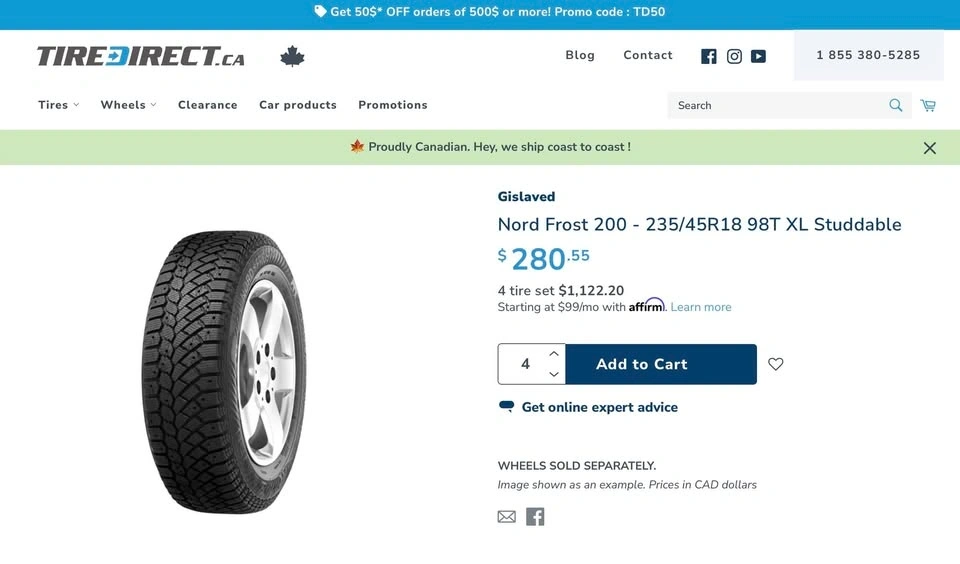Screen dimensions: 960x564
Task: Add tire to wishlist heart icon
Action: (776, 364)
